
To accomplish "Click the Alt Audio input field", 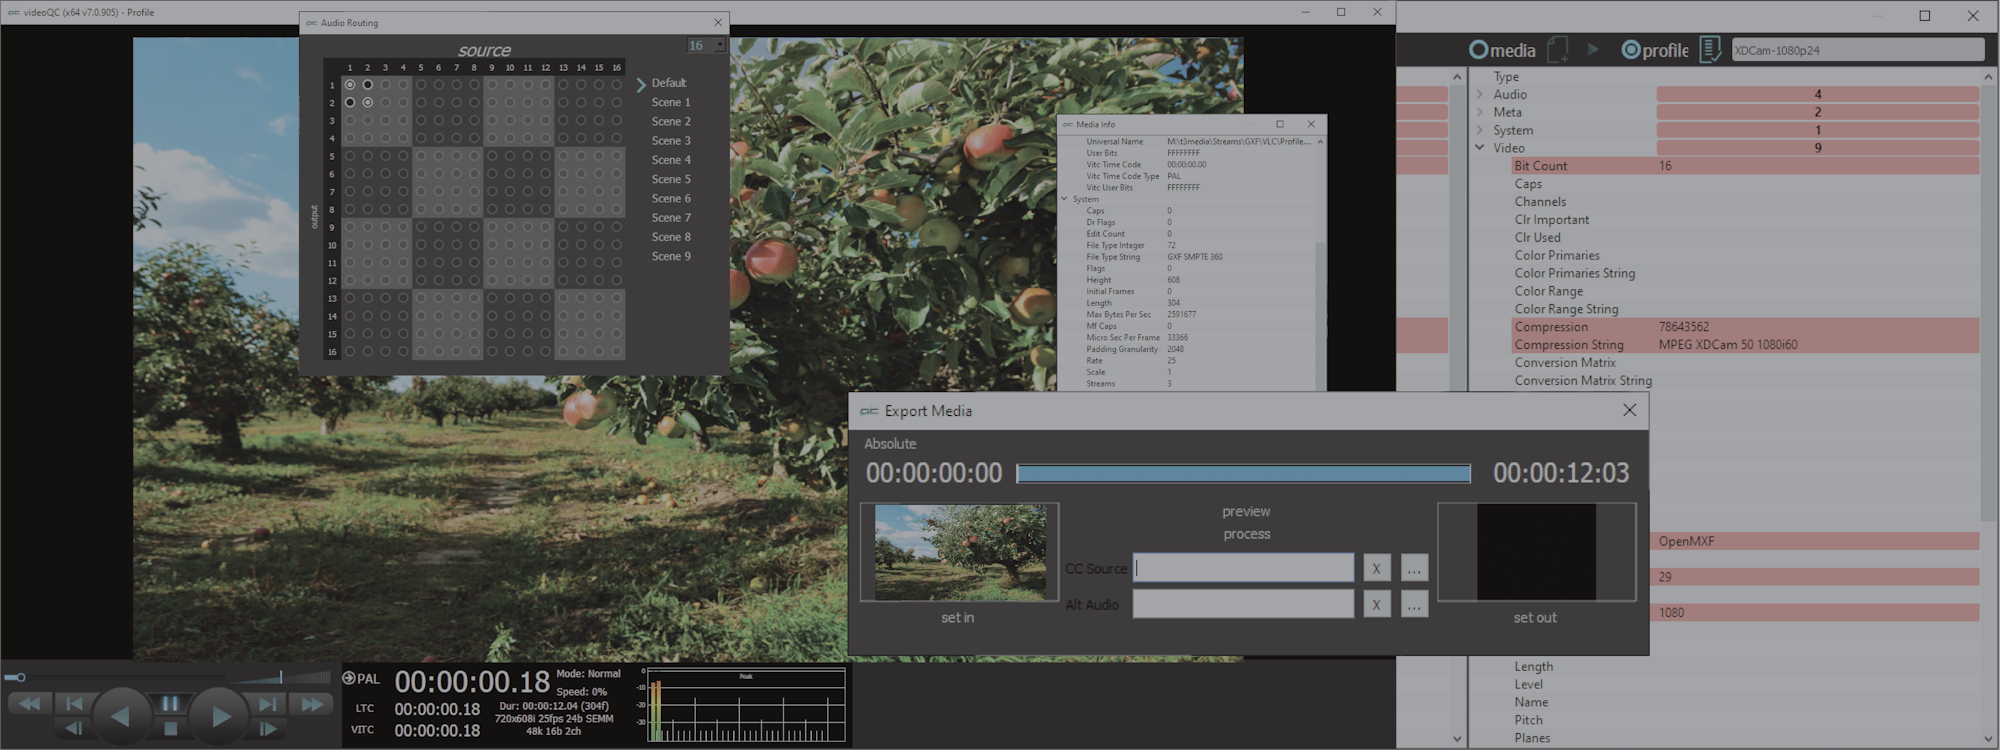I will click(x=1243, y=604).
